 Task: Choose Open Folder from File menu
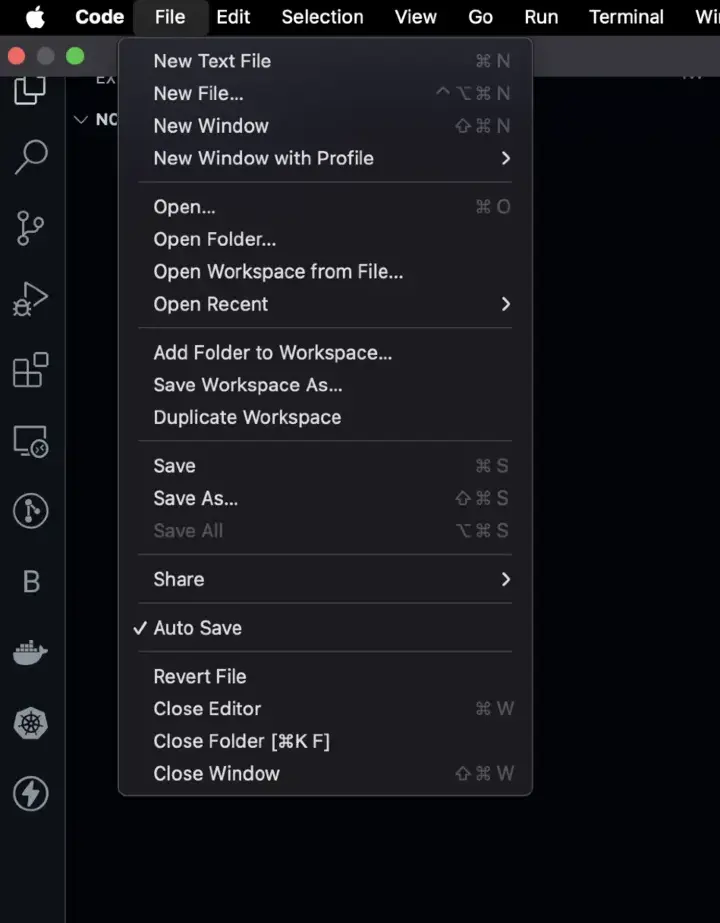(215, 239)
